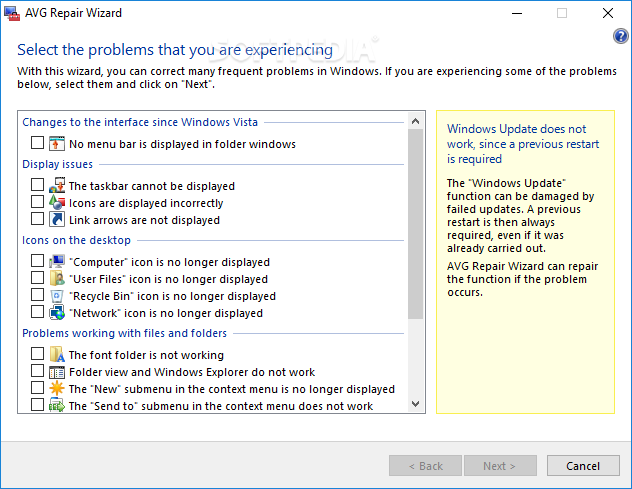The height and width of the screenshot is (489, 632).
Task: Toggle Network icon no longer displayed checkbox
Action: coord(37,311)
